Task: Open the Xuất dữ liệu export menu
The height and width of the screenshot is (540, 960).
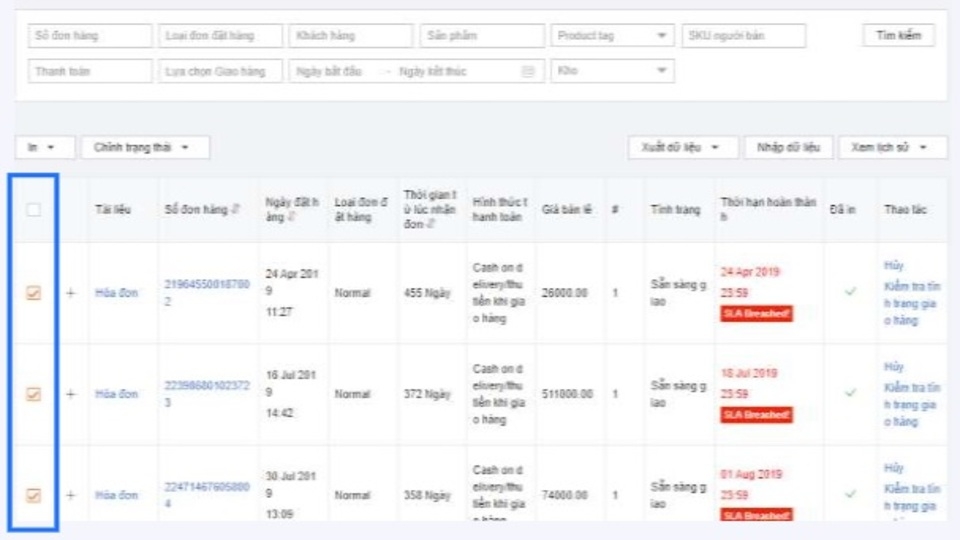Action: (x=682, y=147)
